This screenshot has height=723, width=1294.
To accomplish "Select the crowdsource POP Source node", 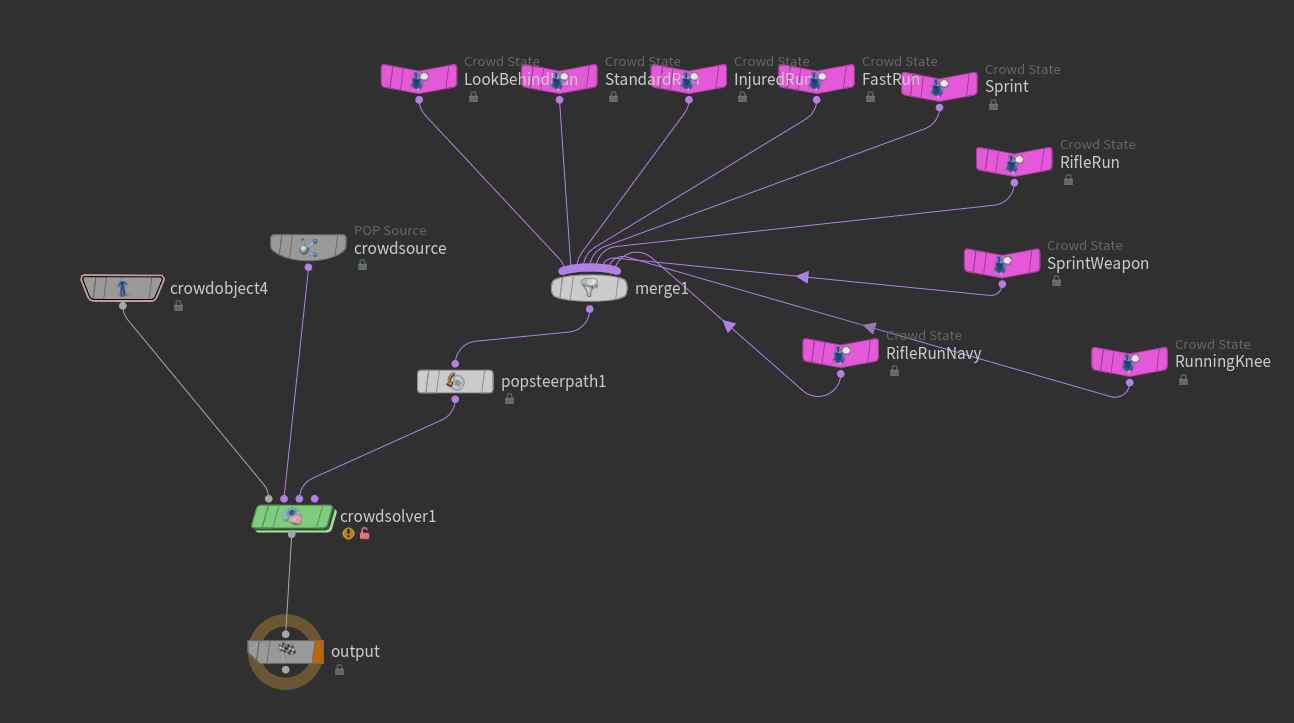I will tap(308, 247).
